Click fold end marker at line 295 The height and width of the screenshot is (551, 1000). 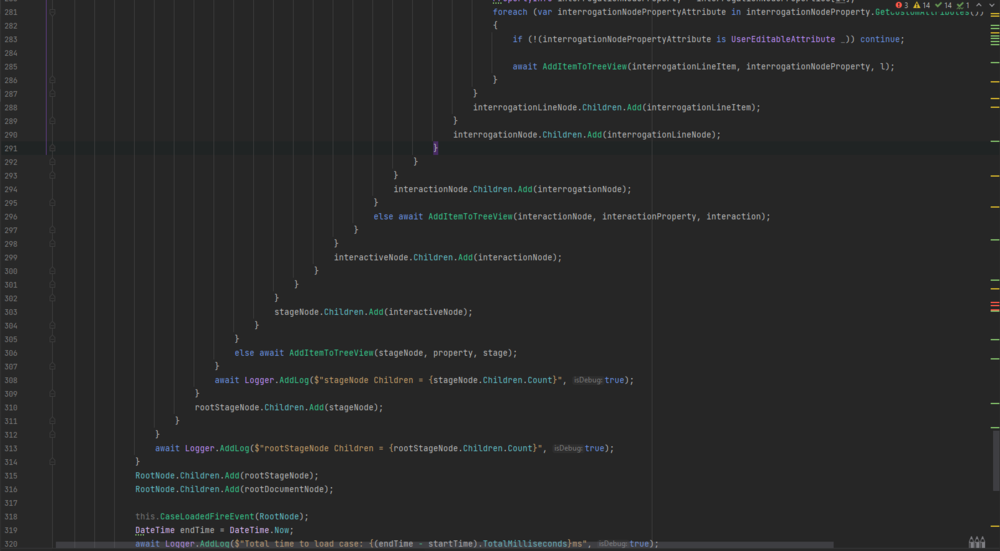tap(52, 203)
